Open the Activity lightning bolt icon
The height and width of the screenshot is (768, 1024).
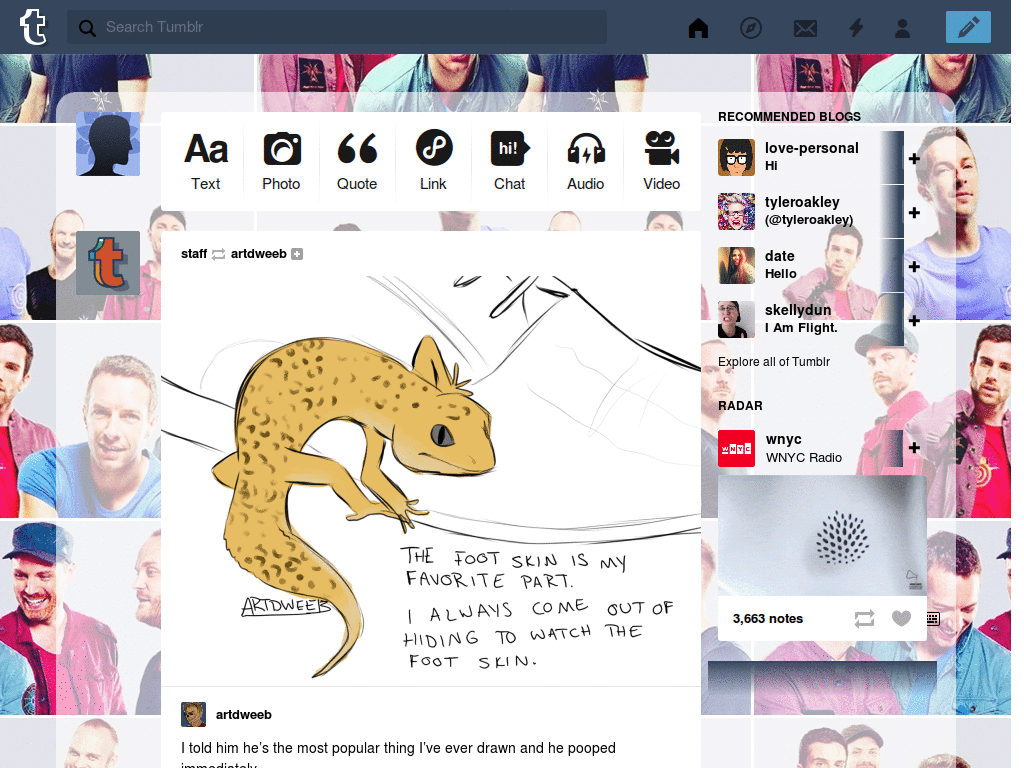point(856,27)
